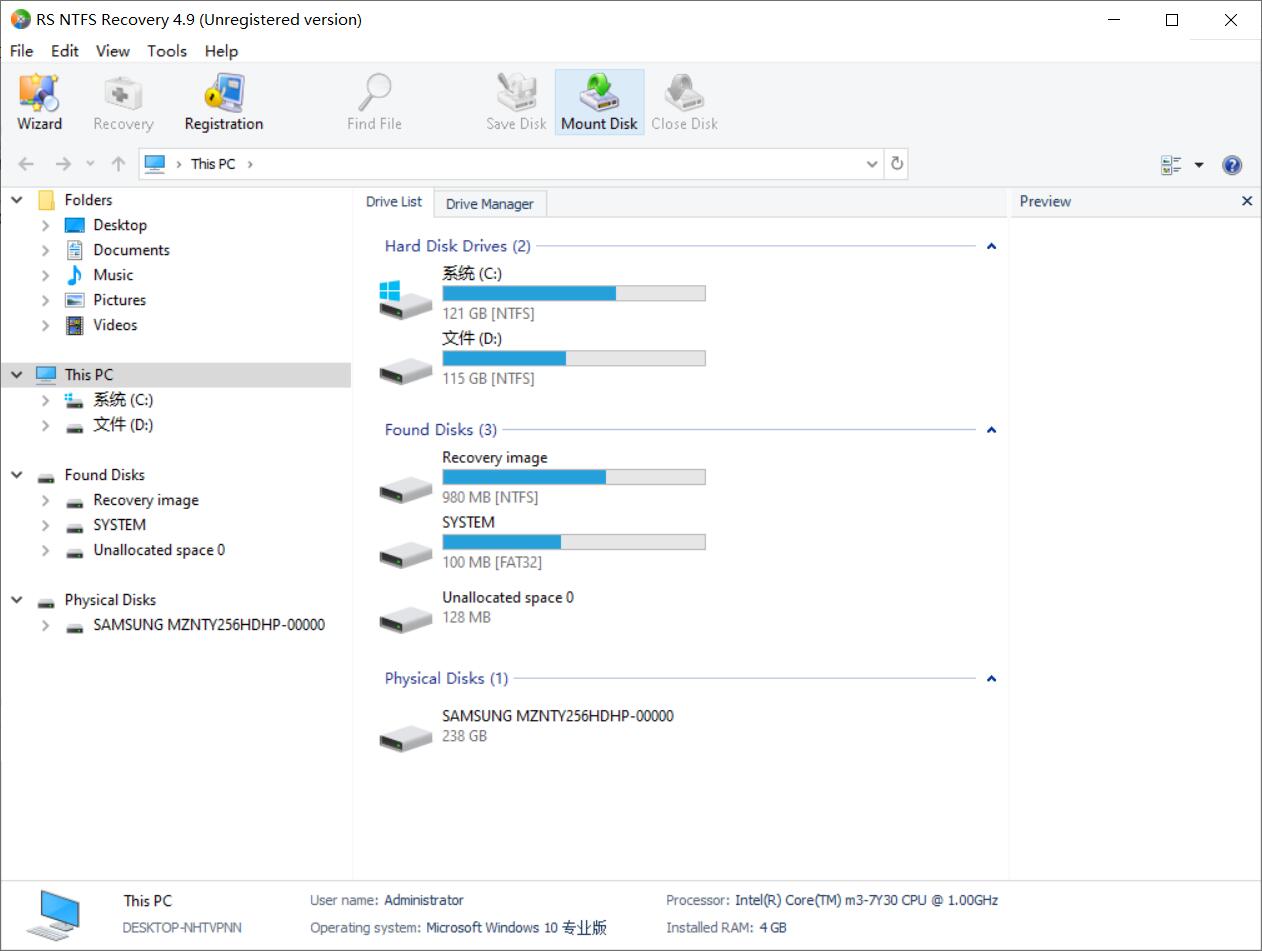The height and width of the screenshot is (951, 1262).
Task: Close the Preview panel
Action: click(1247, 201)
